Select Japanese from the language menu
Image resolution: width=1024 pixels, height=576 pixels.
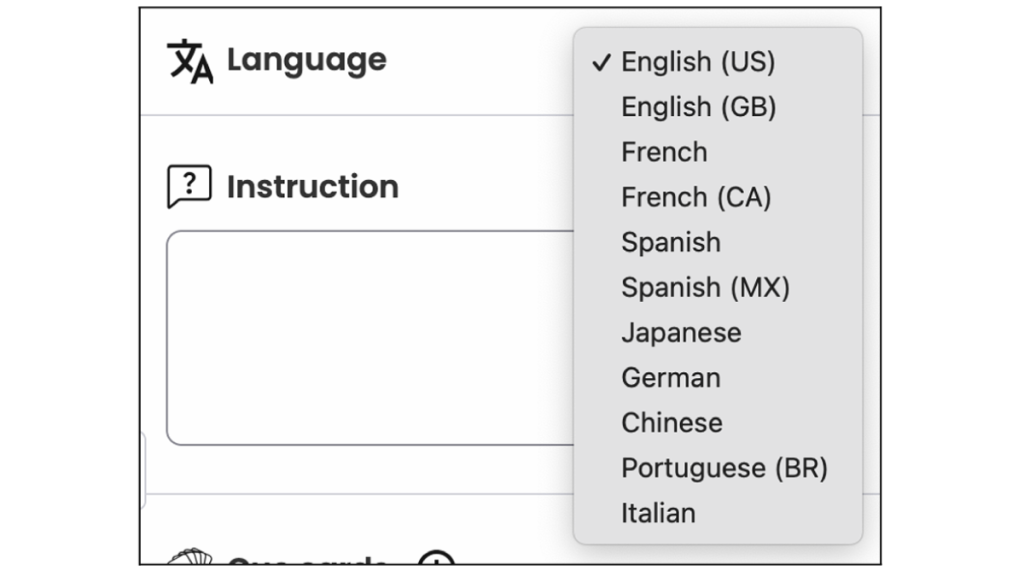[x=681, y=333]
